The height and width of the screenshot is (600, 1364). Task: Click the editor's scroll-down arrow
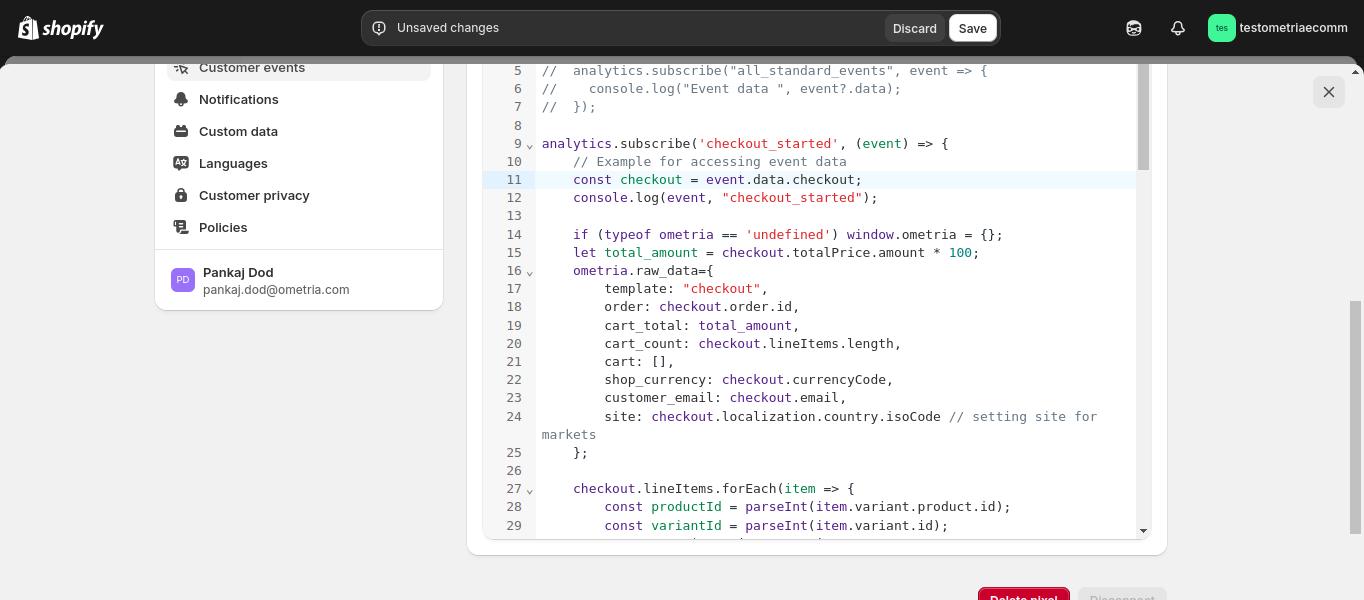(x=1143, y=531)
